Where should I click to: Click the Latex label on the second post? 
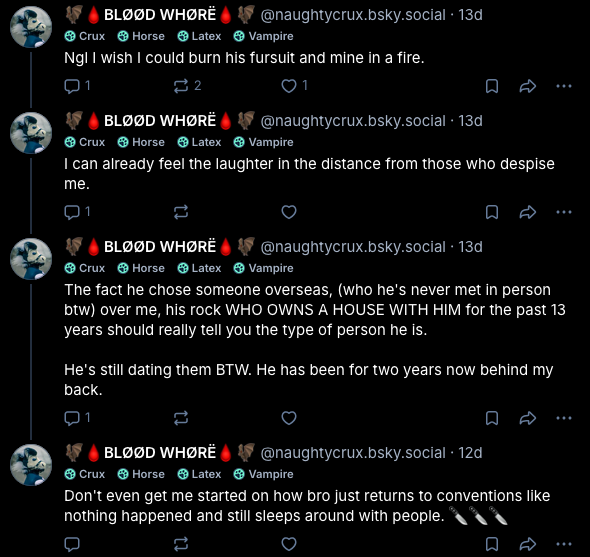199,142
